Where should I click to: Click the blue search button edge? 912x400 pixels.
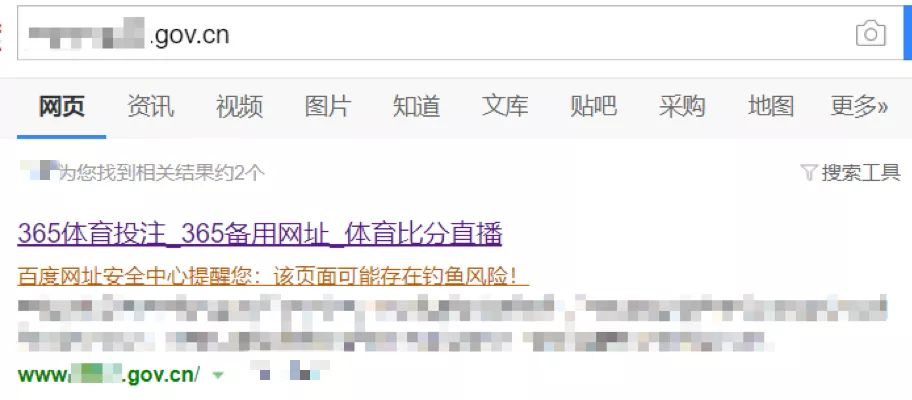click(x=908, y=33)
